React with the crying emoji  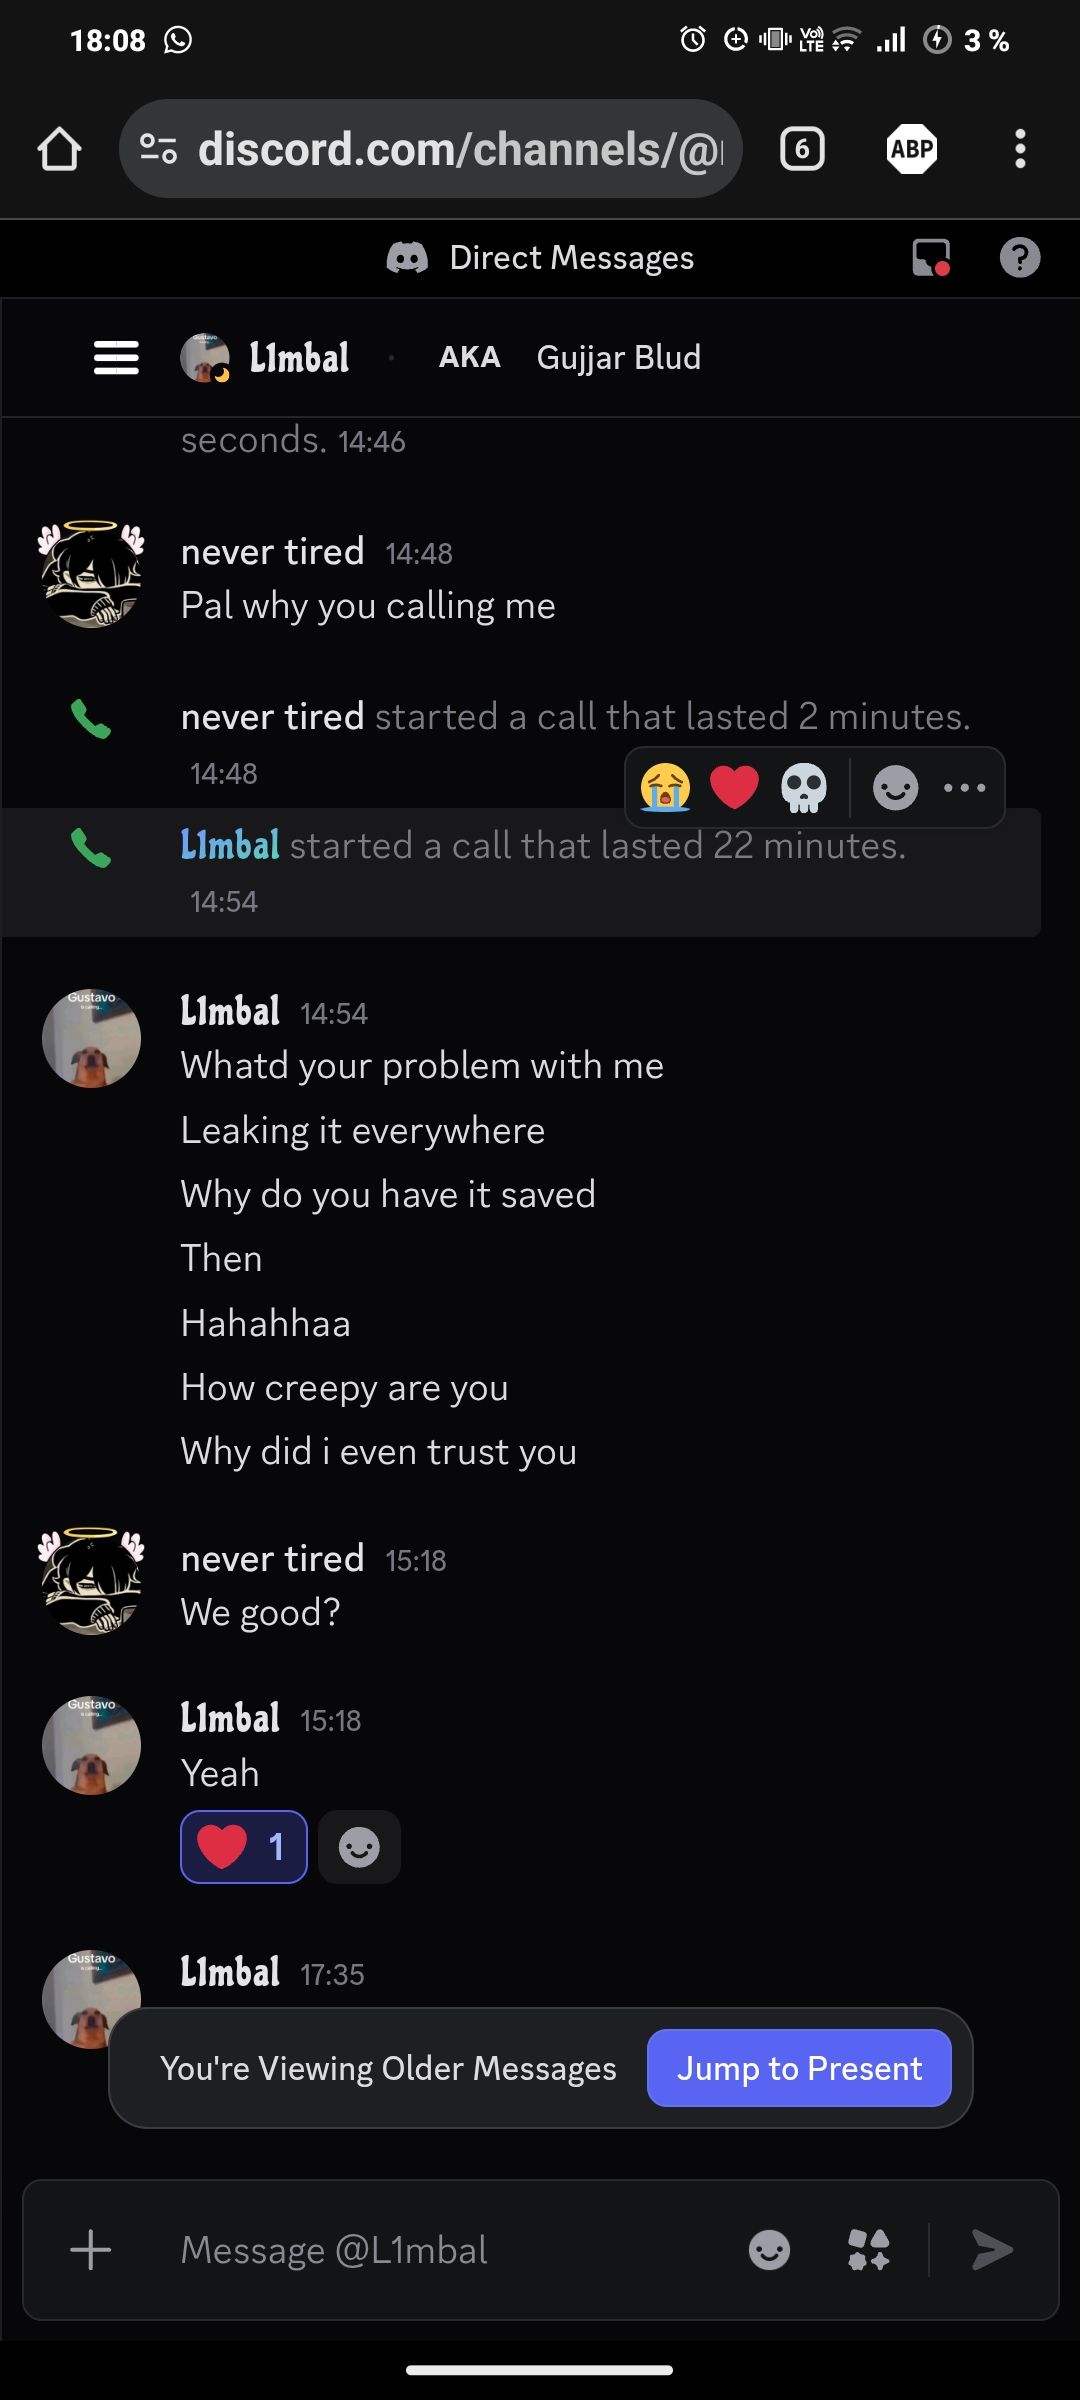667,788
